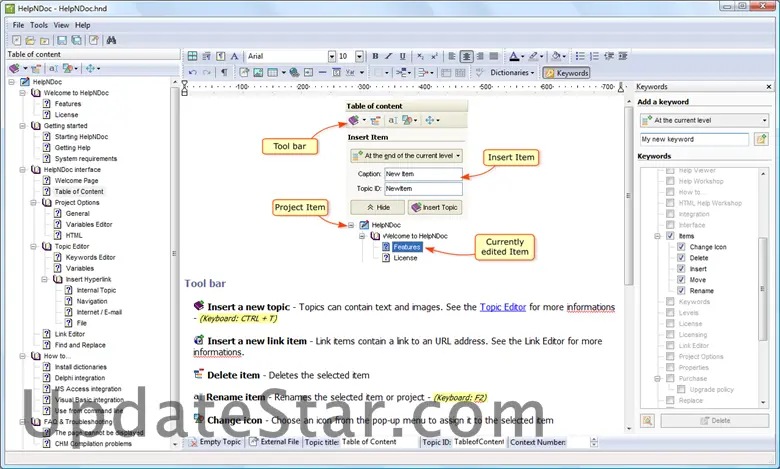Check the Project Options keyword checkbox
780x469 pixels.
pos(670,356)
